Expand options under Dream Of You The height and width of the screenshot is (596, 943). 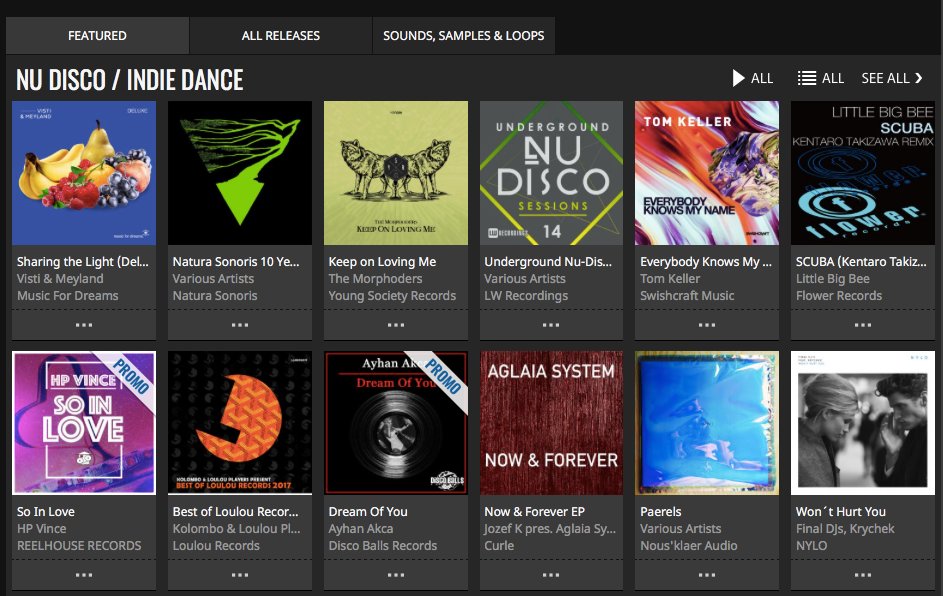click(x=396, y=576)
